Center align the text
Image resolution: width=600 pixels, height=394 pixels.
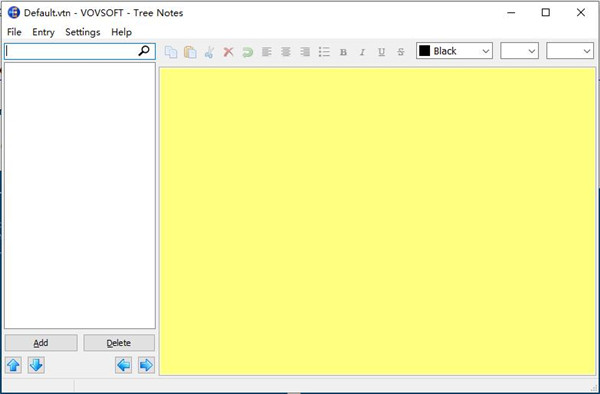coord(286,52)
